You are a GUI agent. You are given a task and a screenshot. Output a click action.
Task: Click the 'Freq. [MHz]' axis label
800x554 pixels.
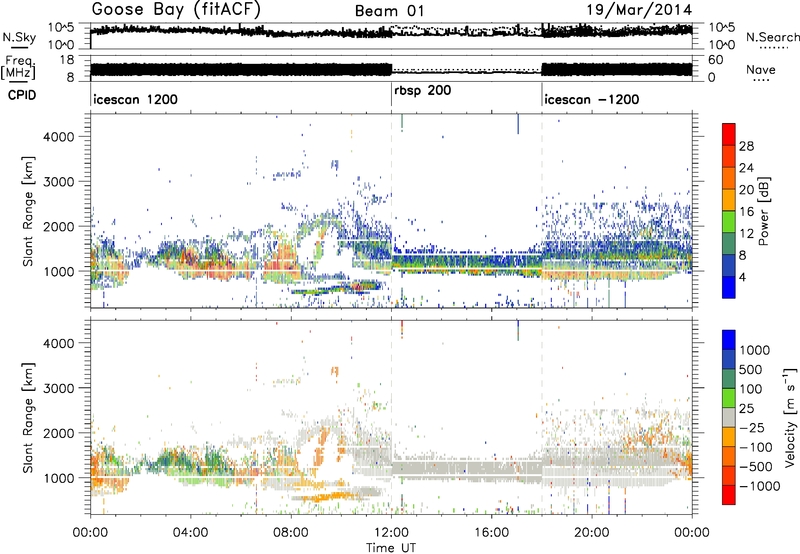(x=18, y=68)
